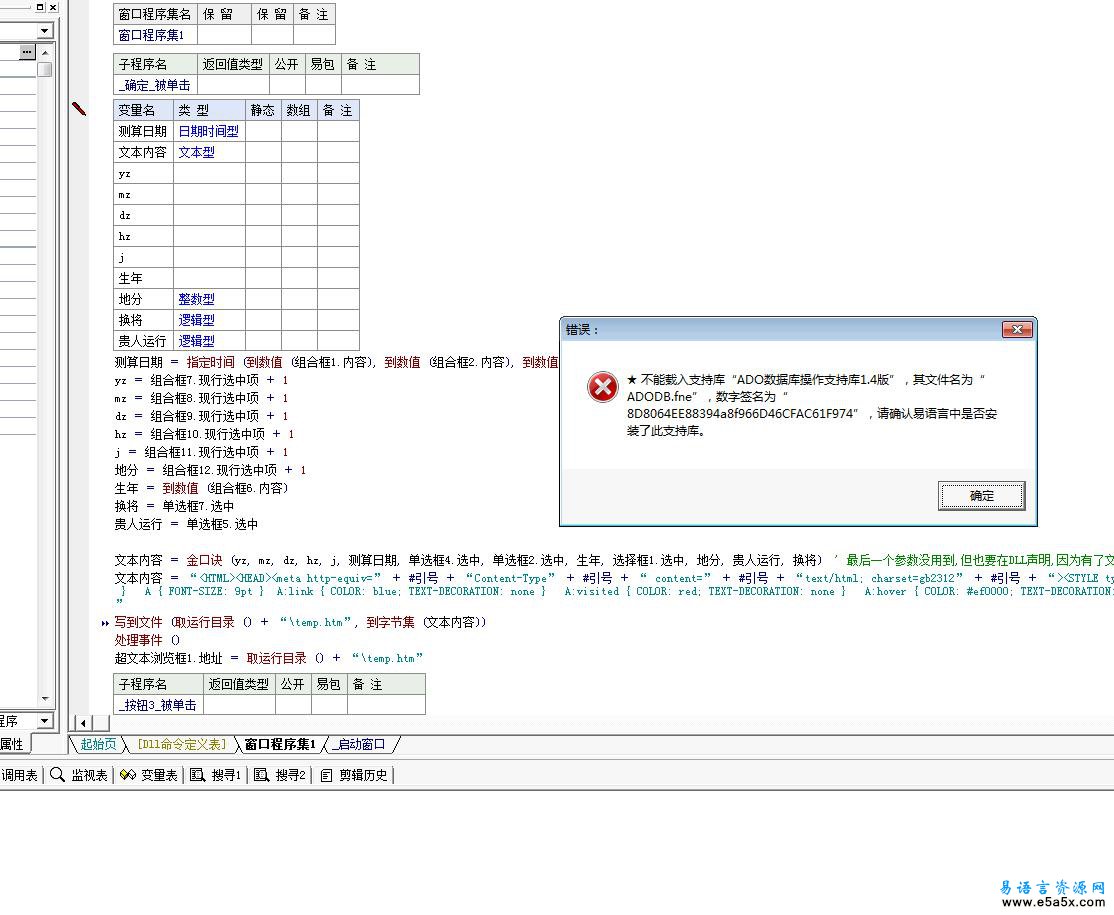The height and width of the screenshot is (915, 1114).
Task: Toggle 静态 cell for 测算日期 variable
Action: (263, 131)
